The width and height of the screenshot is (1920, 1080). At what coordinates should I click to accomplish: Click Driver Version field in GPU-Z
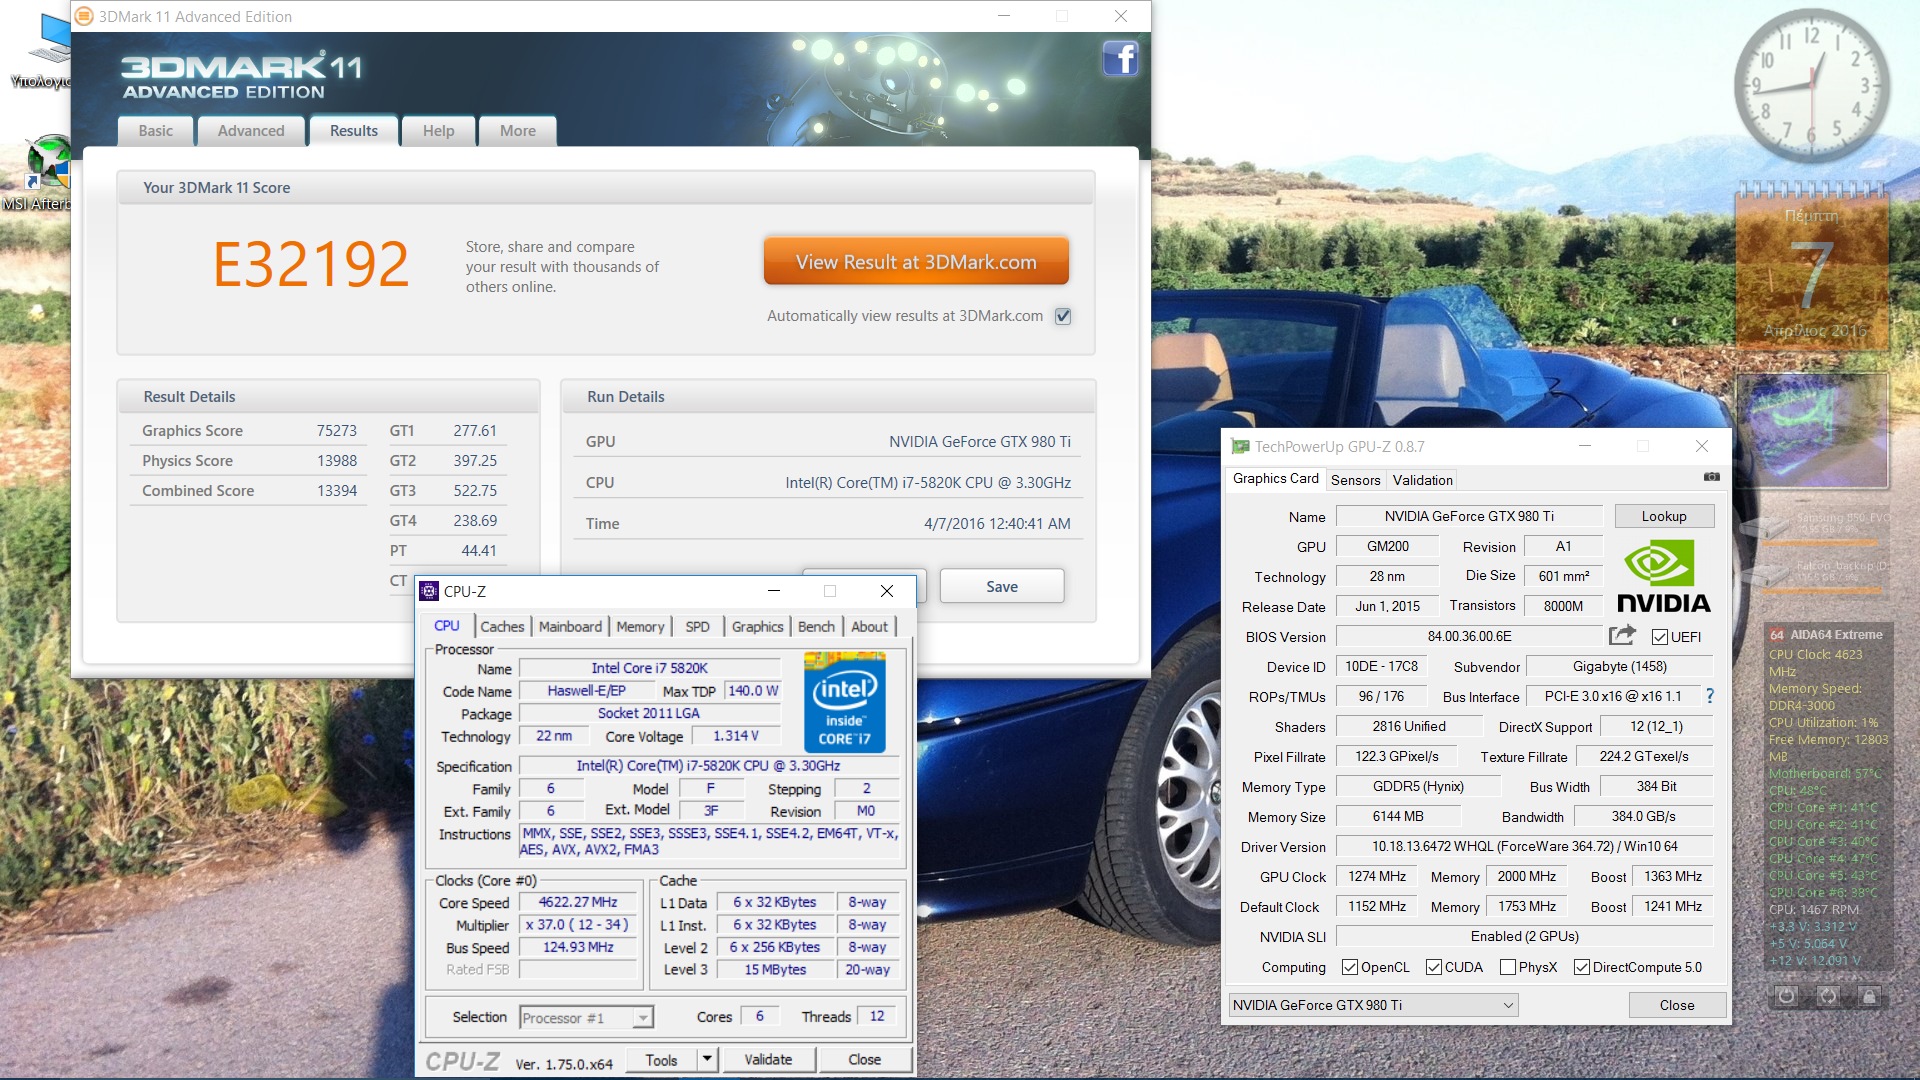tap(1524, 846)
